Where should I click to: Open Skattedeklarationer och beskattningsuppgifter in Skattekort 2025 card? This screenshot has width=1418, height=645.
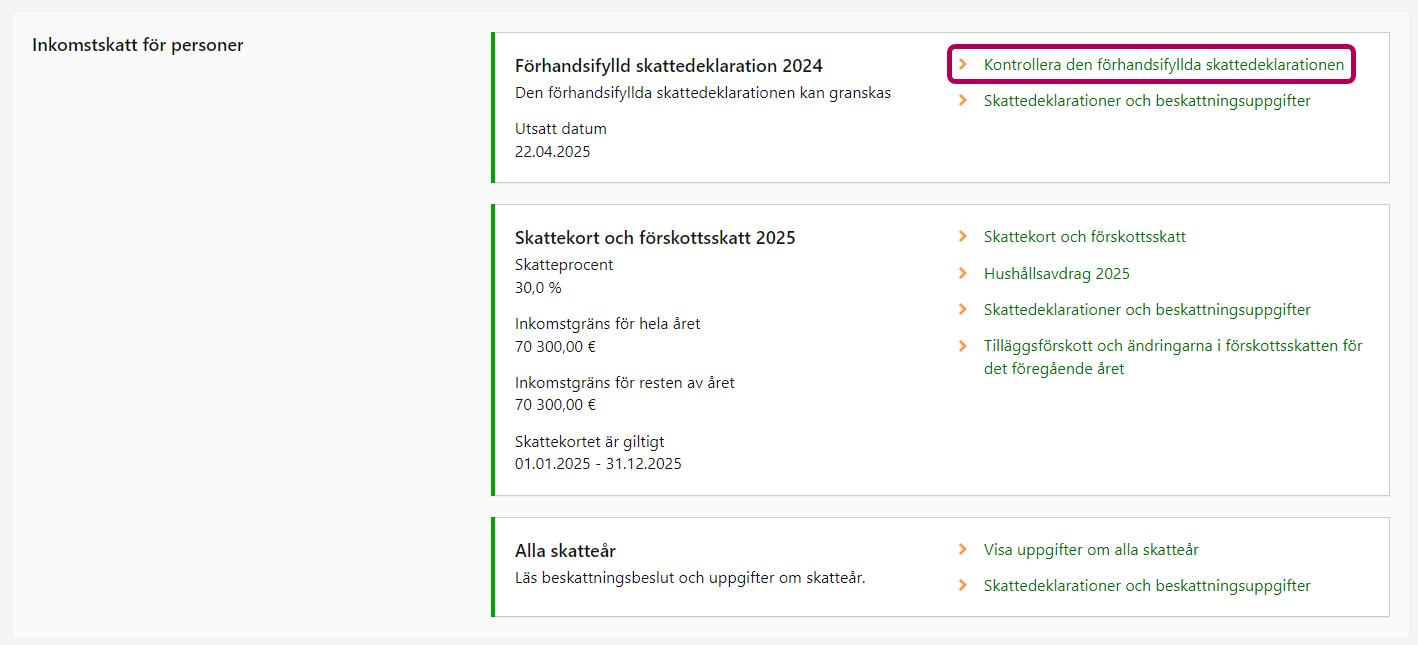[x=1146, y=310]
